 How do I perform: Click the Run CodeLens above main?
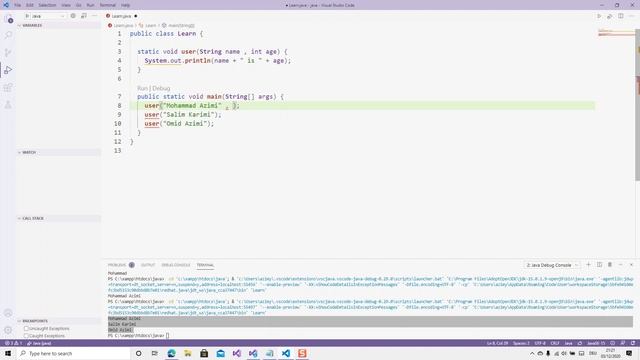pos(142,88)
